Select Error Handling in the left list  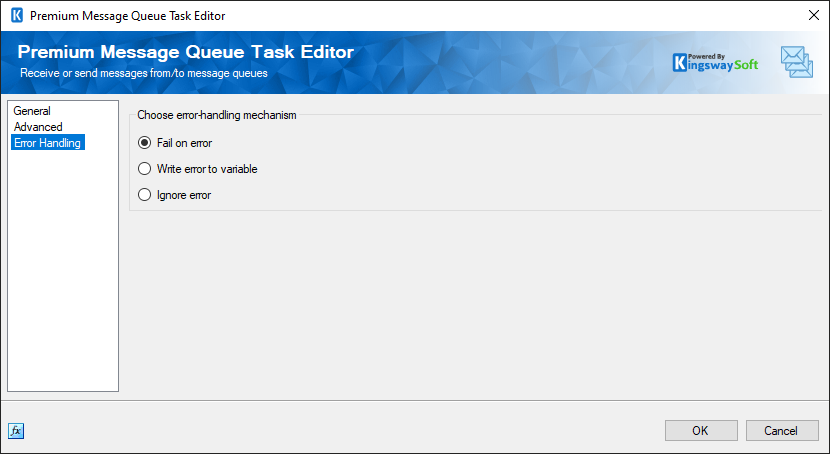pyautogui.click(x=48, y=143)
